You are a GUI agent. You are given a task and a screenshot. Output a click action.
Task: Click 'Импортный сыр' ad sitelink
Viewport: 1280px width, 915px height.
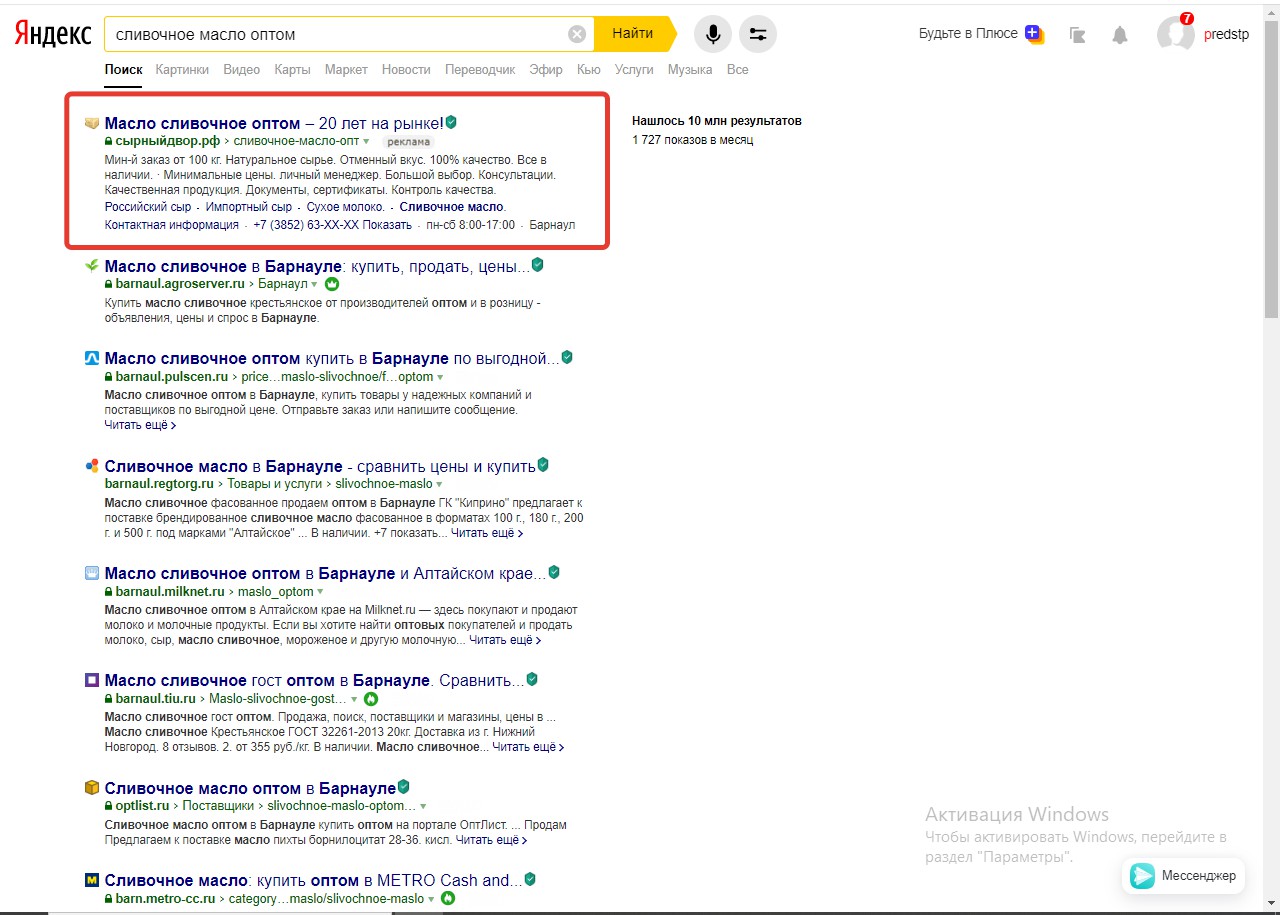click(249, 207)
